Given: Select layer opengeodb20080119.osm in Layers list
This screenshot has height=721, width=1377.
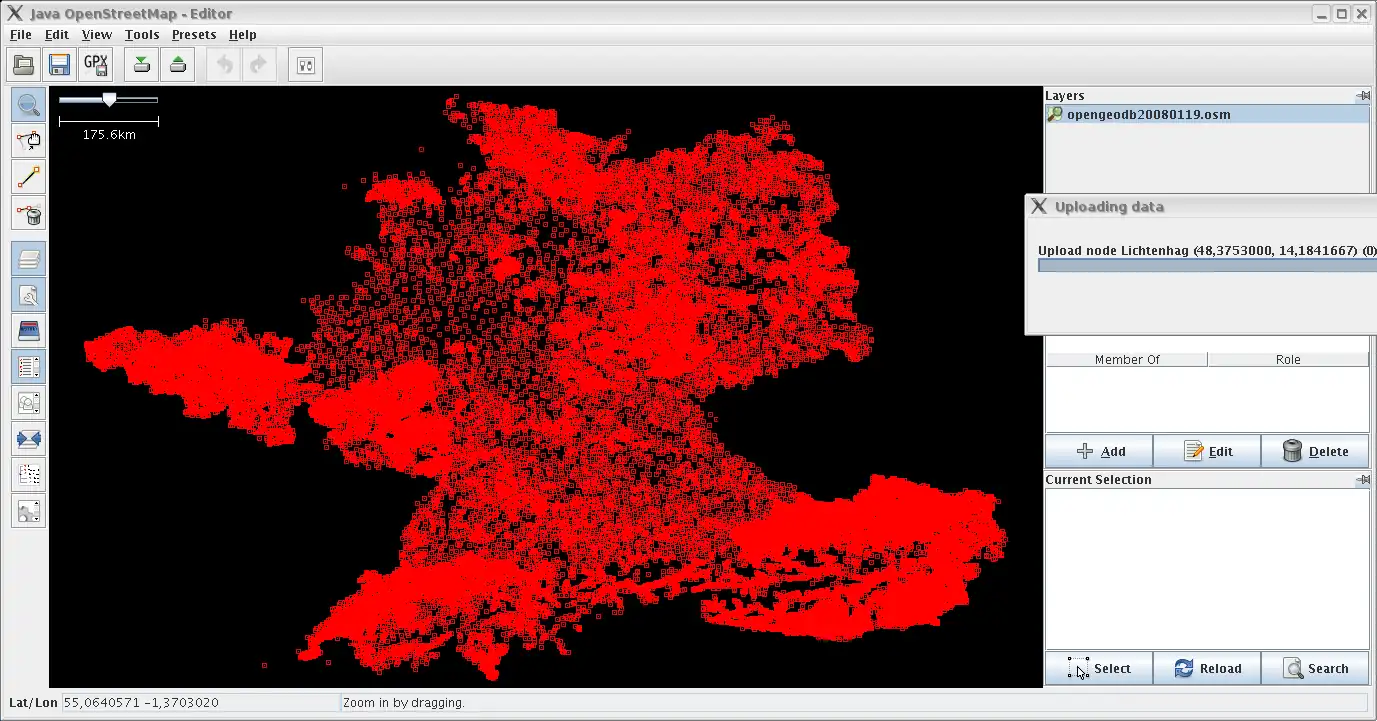Looking at the screenshot, I should coord(1148,115).
